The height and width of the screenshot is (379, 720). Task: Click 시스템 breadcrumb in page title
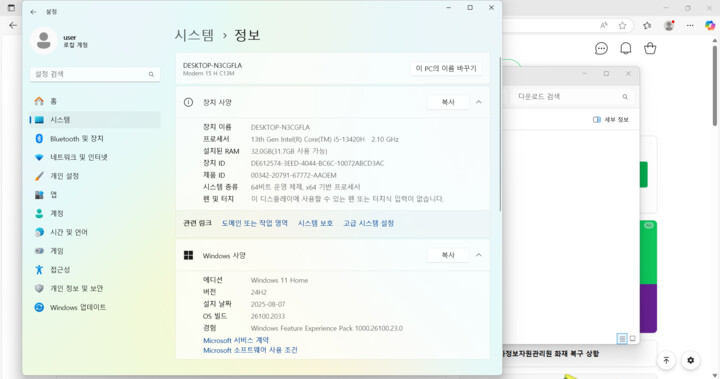coord(194,35)
